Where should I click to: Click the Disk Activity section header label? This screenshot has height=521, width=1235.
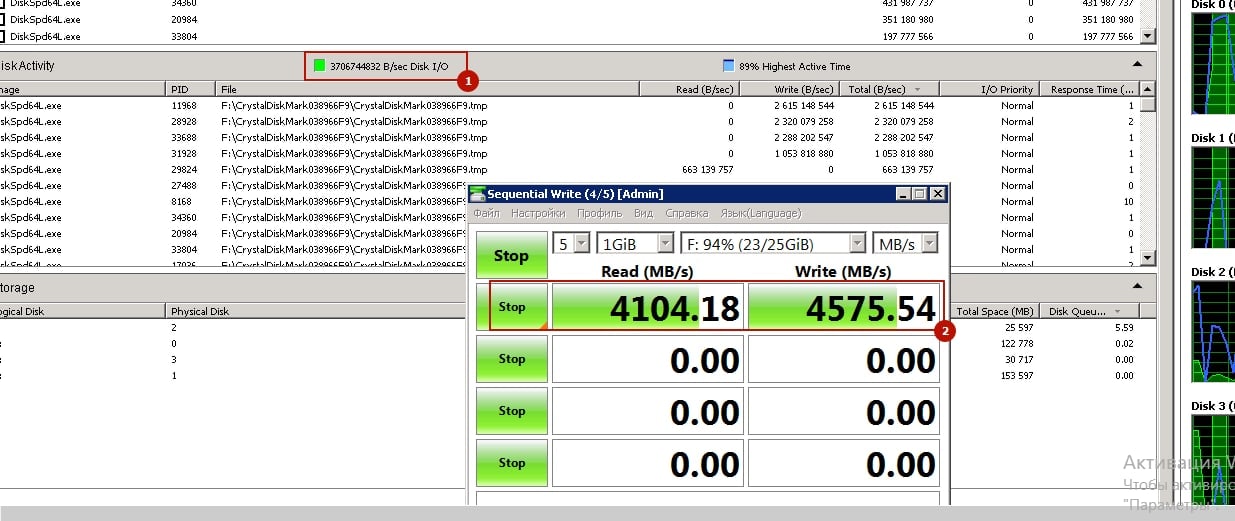coord(27,65)
